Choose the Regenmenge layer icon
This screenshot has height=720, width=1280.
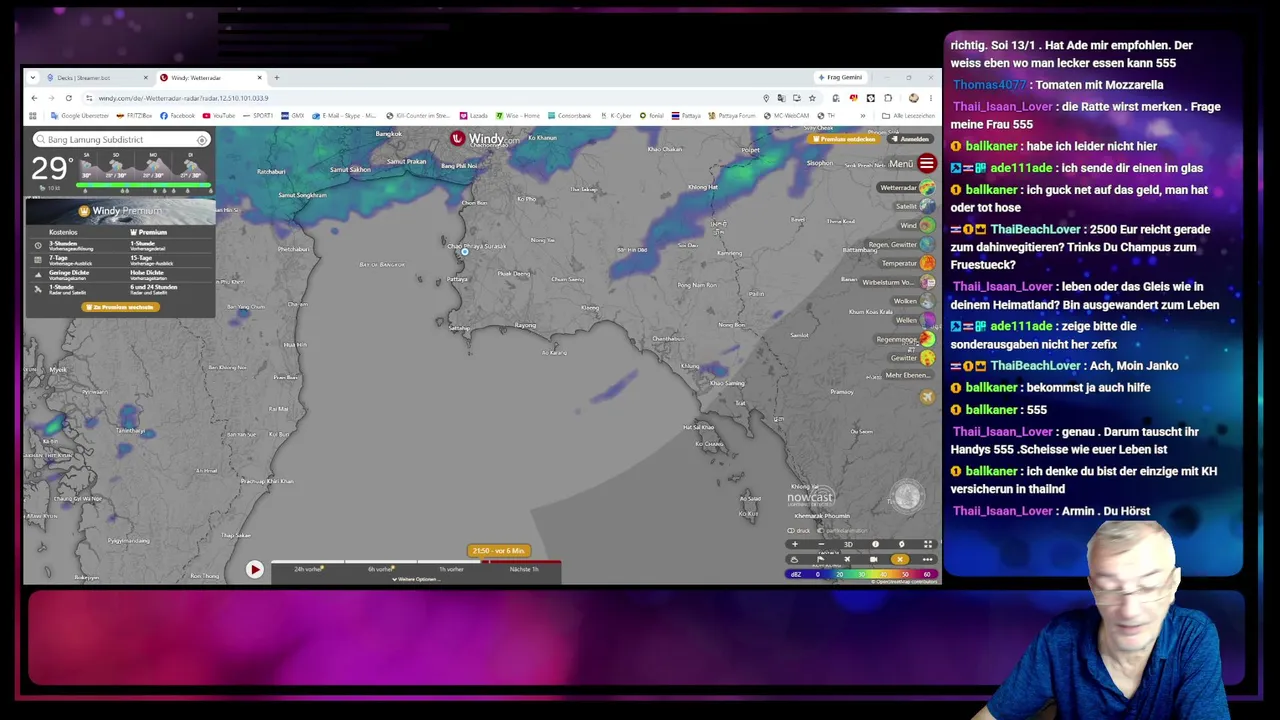tap(927, 339)
